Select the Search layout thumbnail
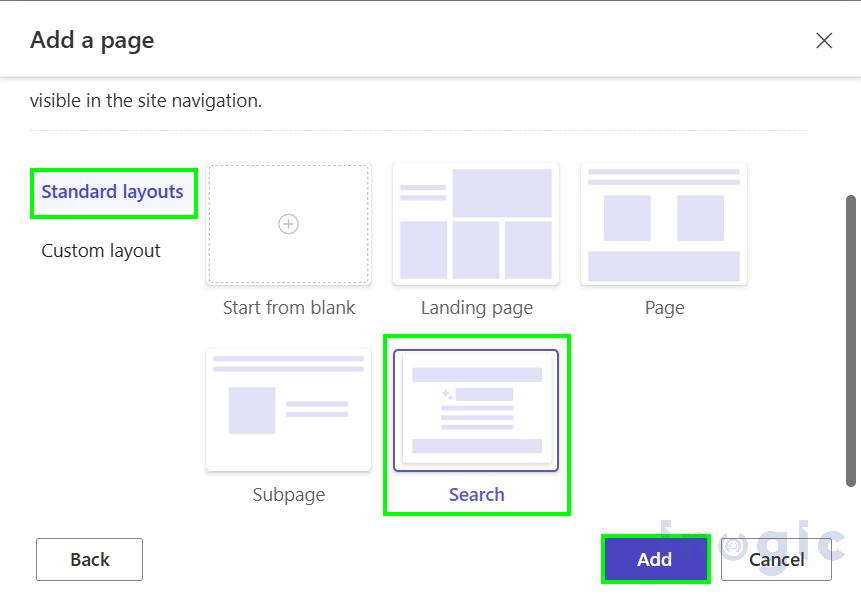Viewport: 861px width, 608px height. [476, 410]
